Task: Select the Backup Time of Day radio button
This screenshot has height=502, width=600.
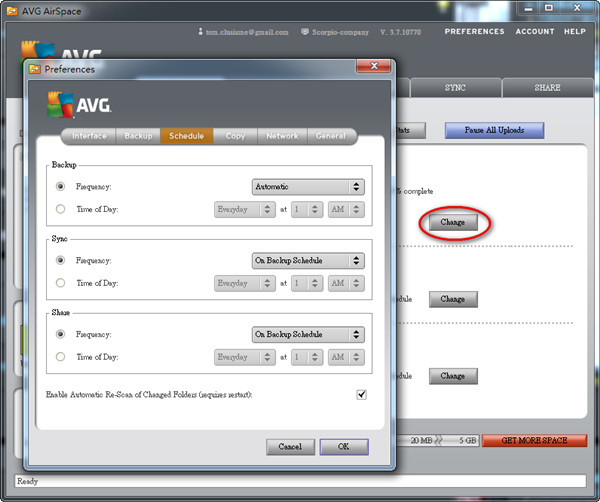Action: 60,209
